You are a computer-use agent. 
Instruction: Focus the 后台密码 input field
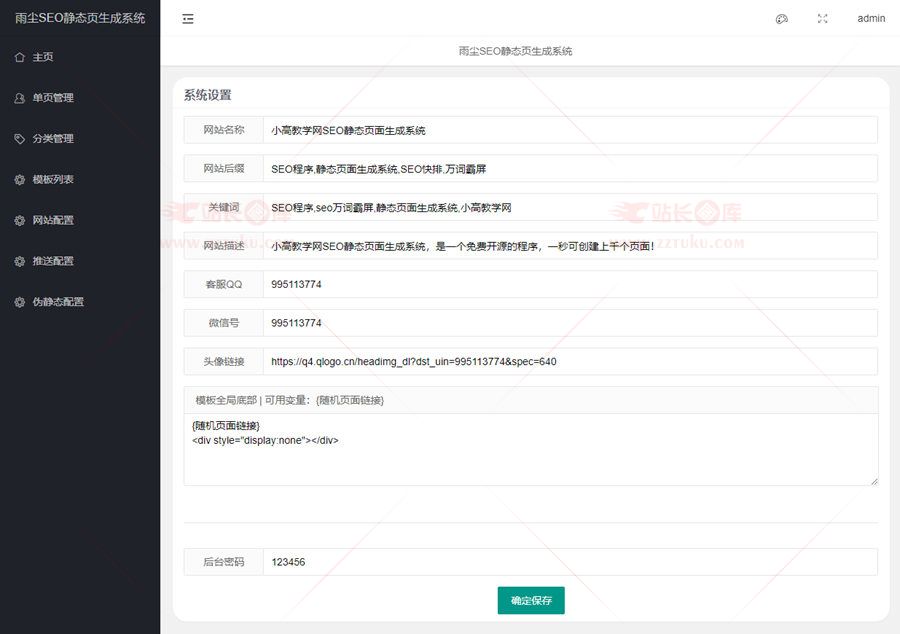coord(570,562)
